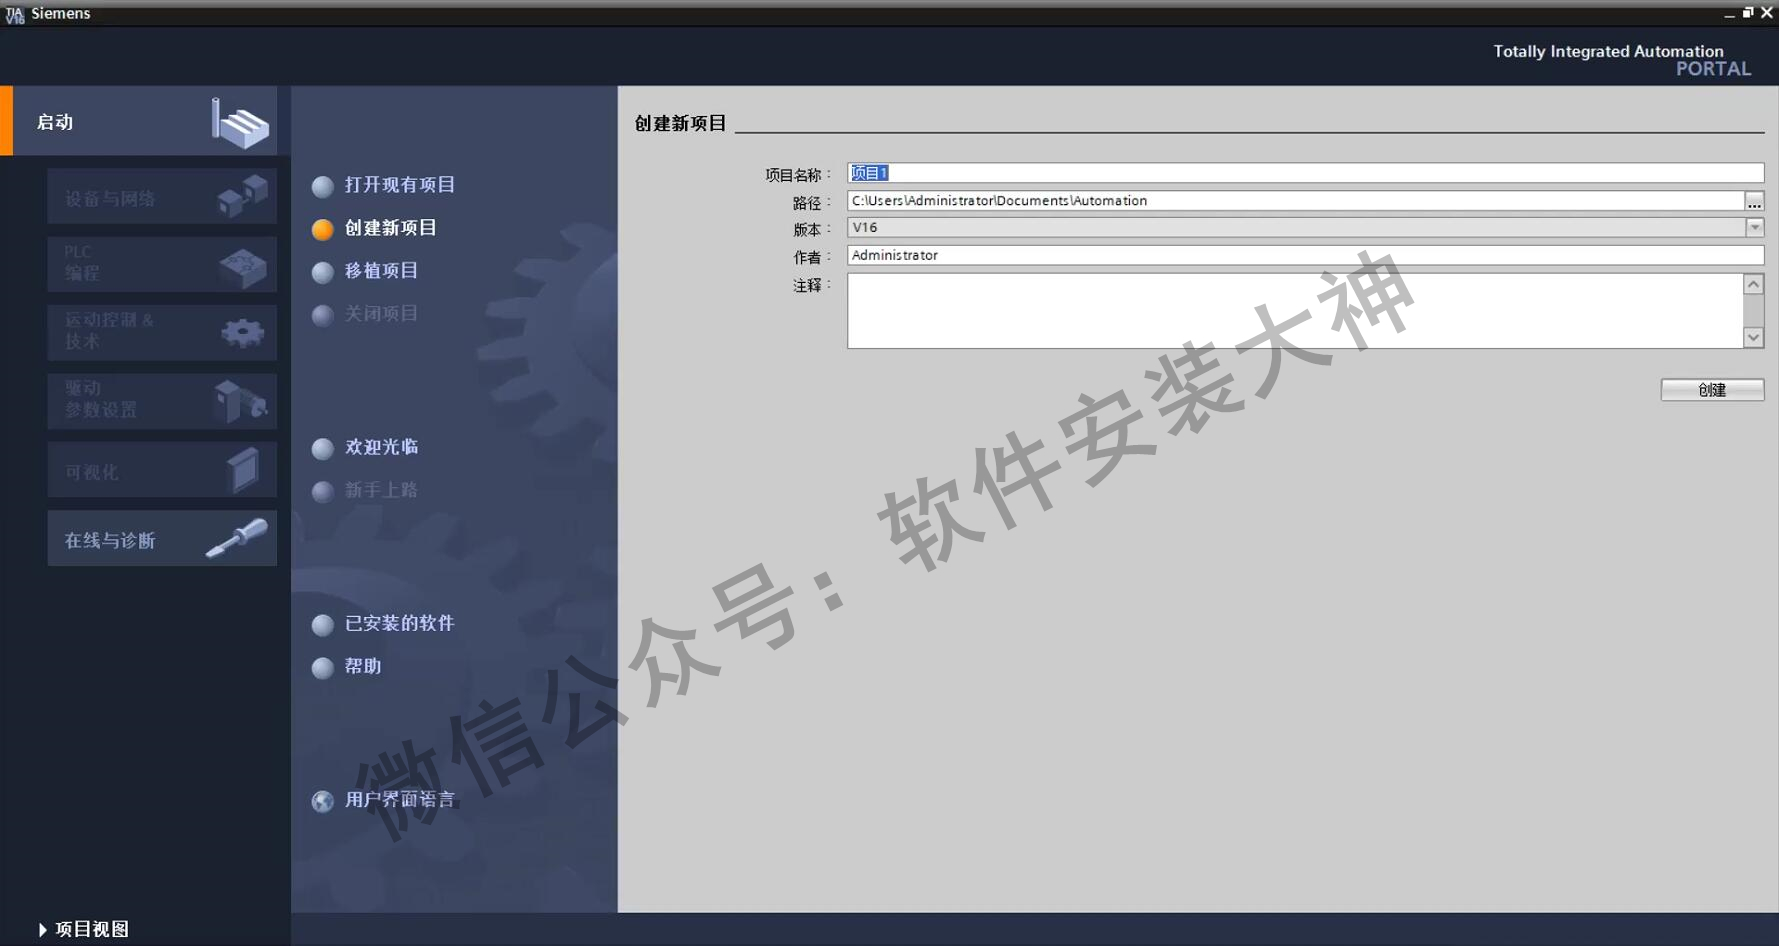Expand 项目视图 triangle at bottom left
Viewport: 1779px width, 946px height.
42,930
